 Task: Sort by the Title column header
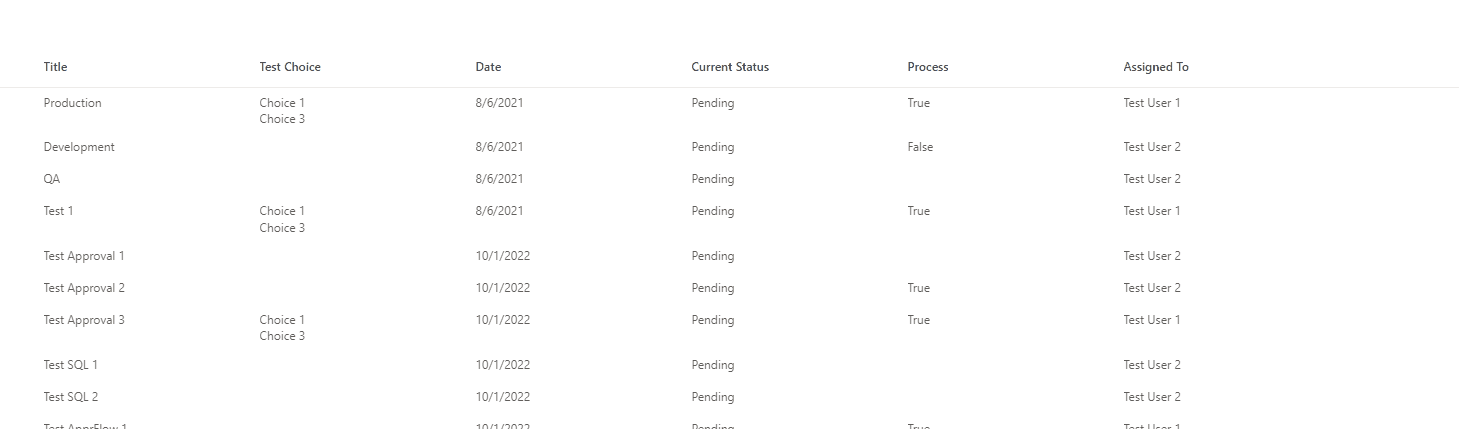coord(56,67)
